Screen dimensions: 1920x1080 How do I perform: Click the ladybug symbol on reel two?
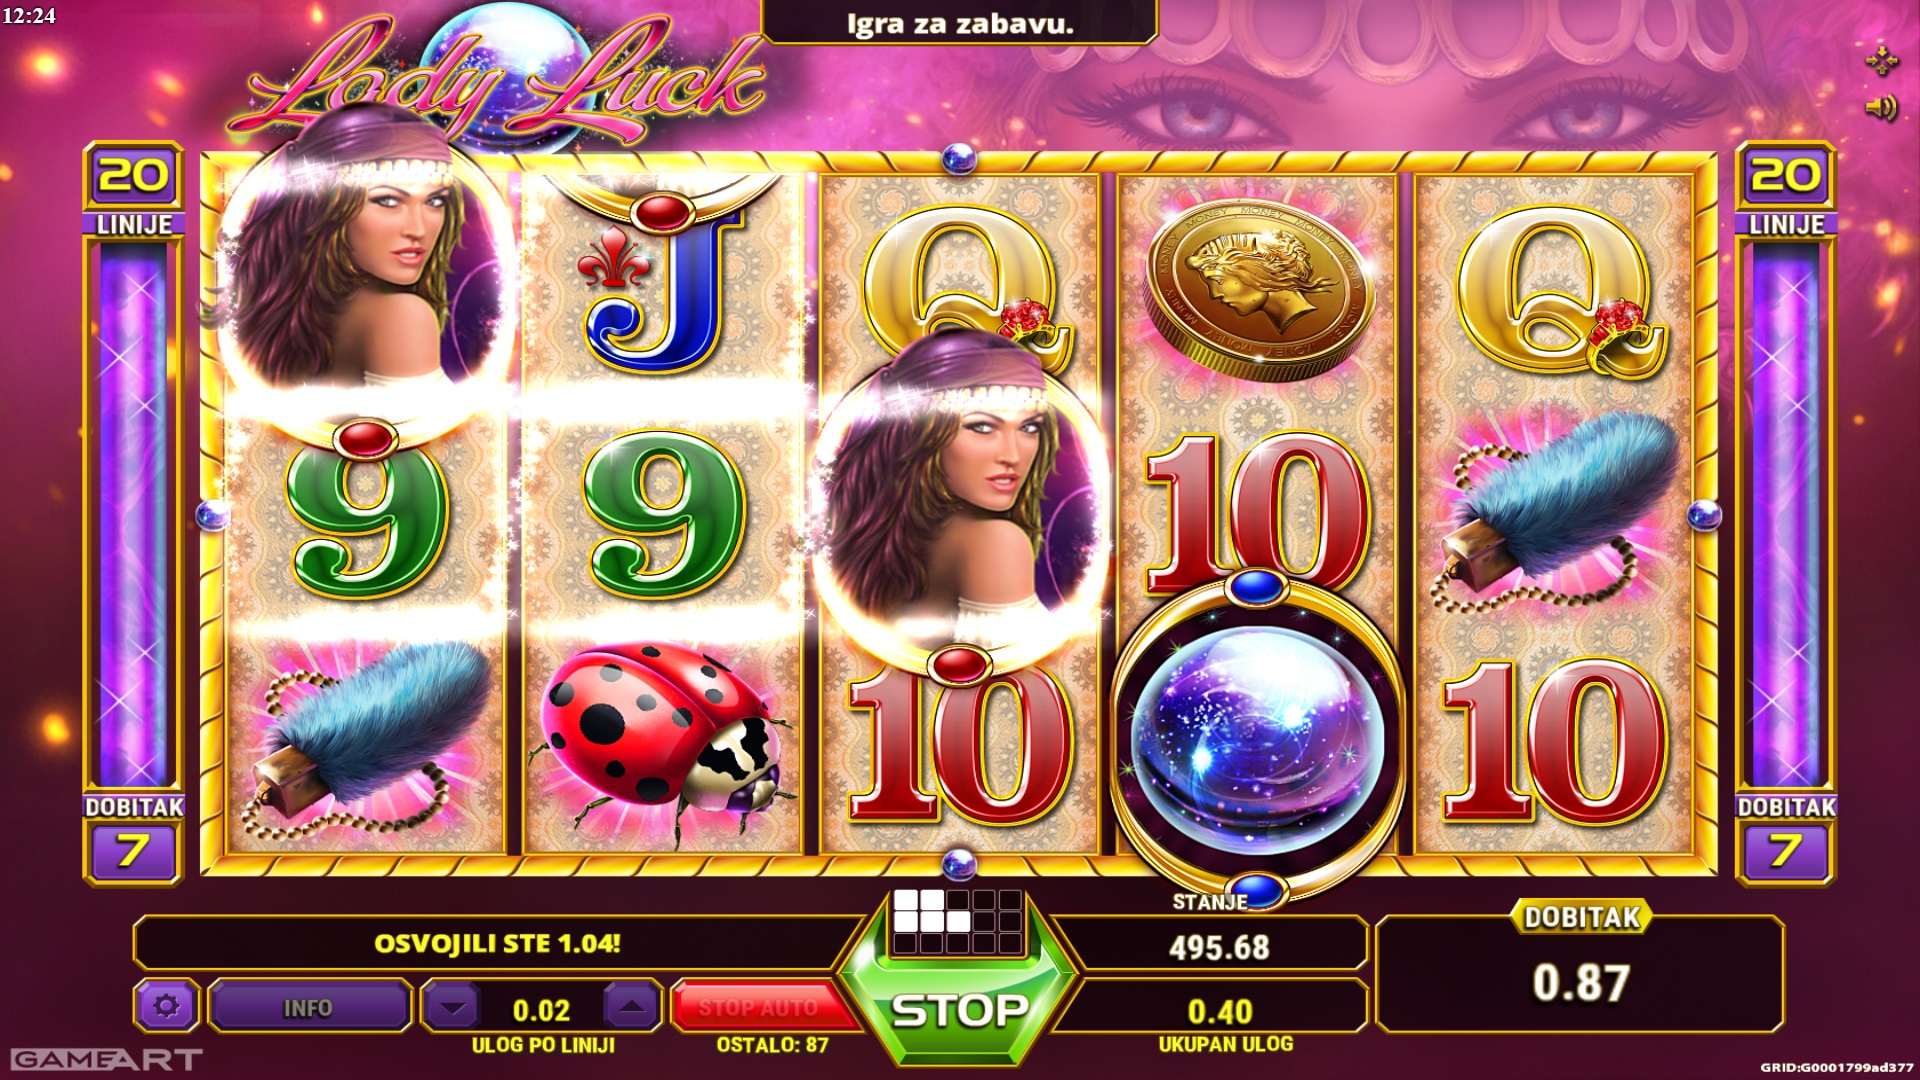660,742
